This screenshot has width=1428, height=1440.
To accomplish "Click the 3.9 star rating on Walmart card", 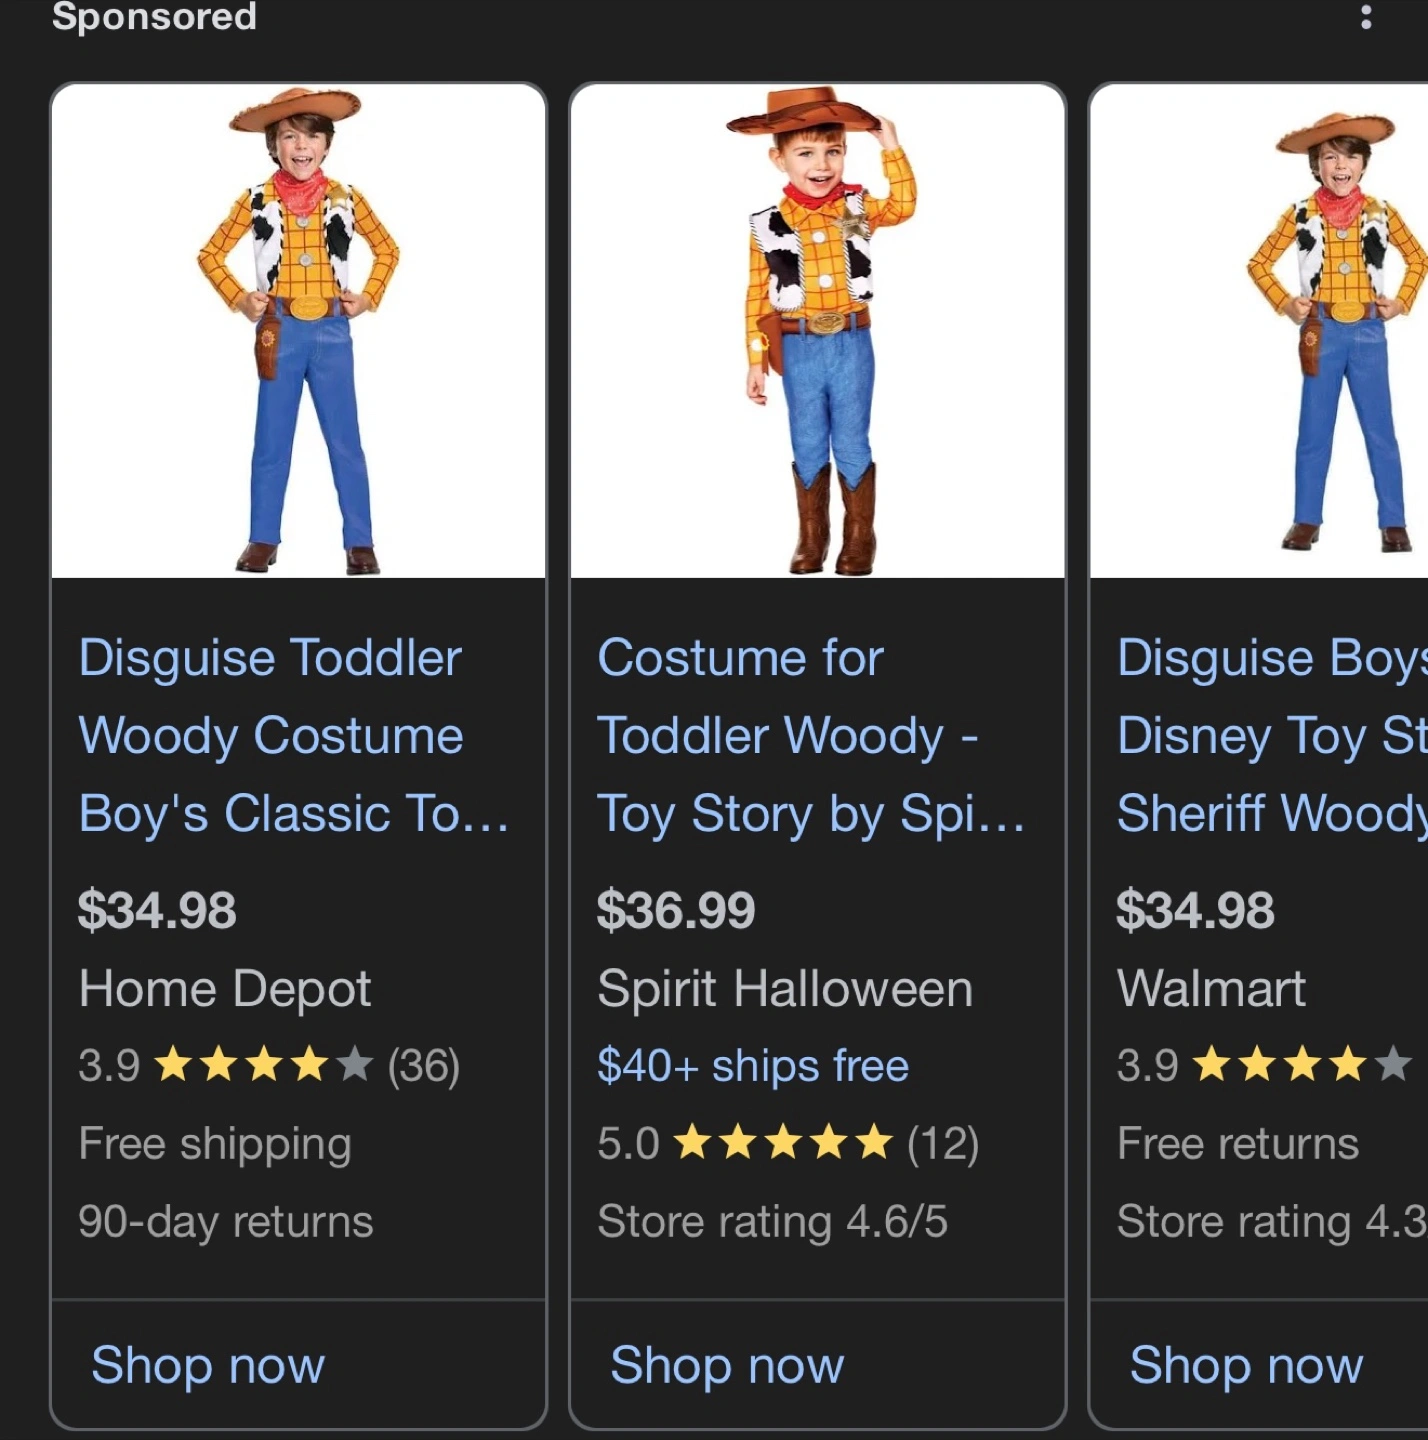I will pyautogui.click(x=1264, y=1066).
